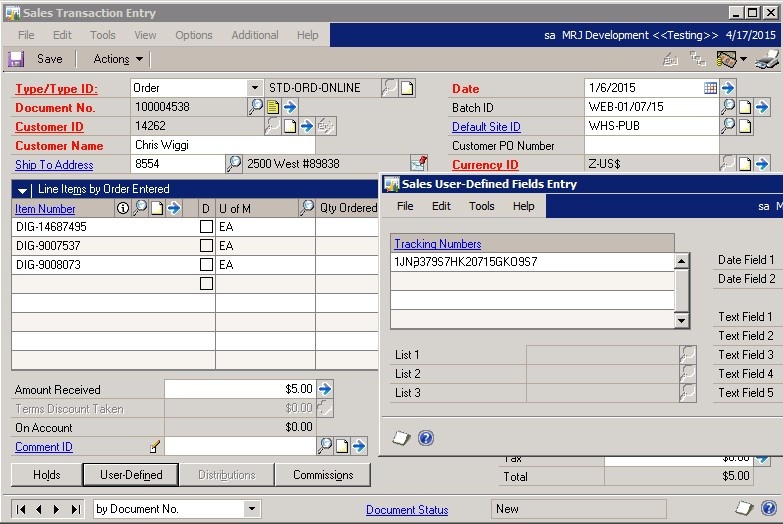783x524 pixels.
Task: Click the Save floppy disk icon
Action: pyautogui.click(x=16, y=59)
